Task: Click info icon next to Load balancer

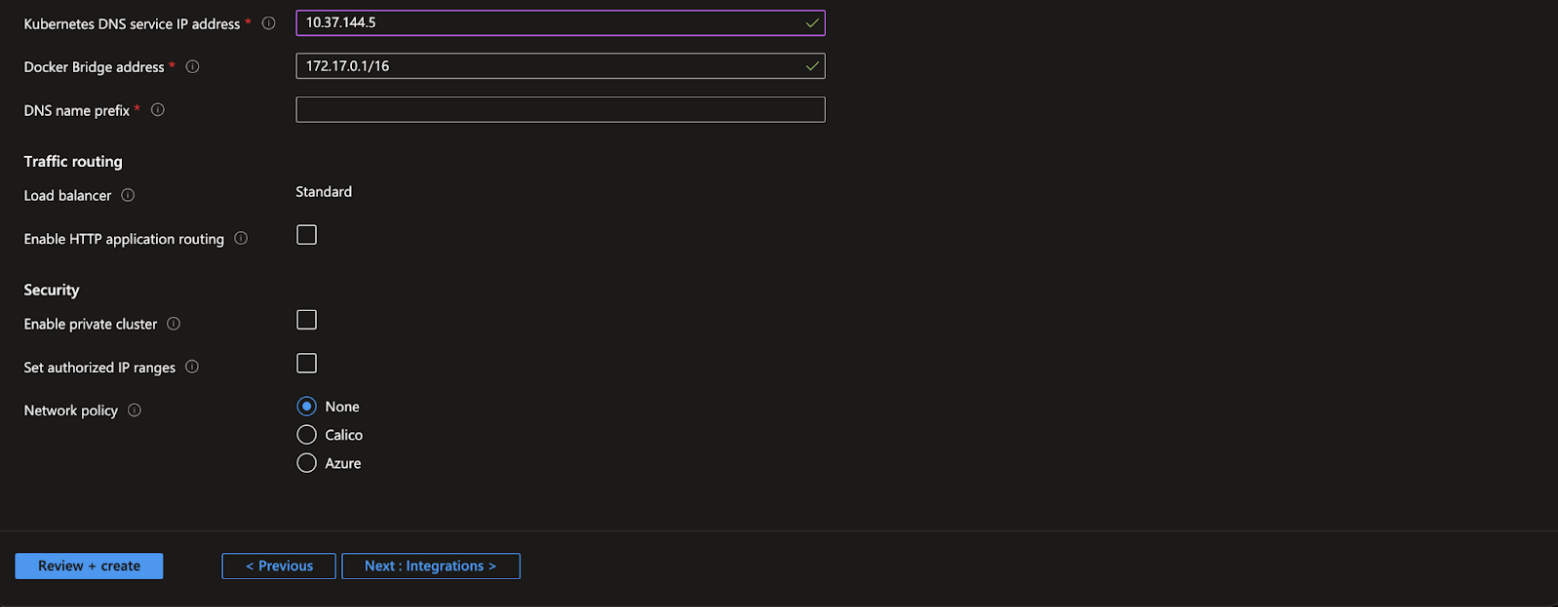Action: (x=128, y=195)
